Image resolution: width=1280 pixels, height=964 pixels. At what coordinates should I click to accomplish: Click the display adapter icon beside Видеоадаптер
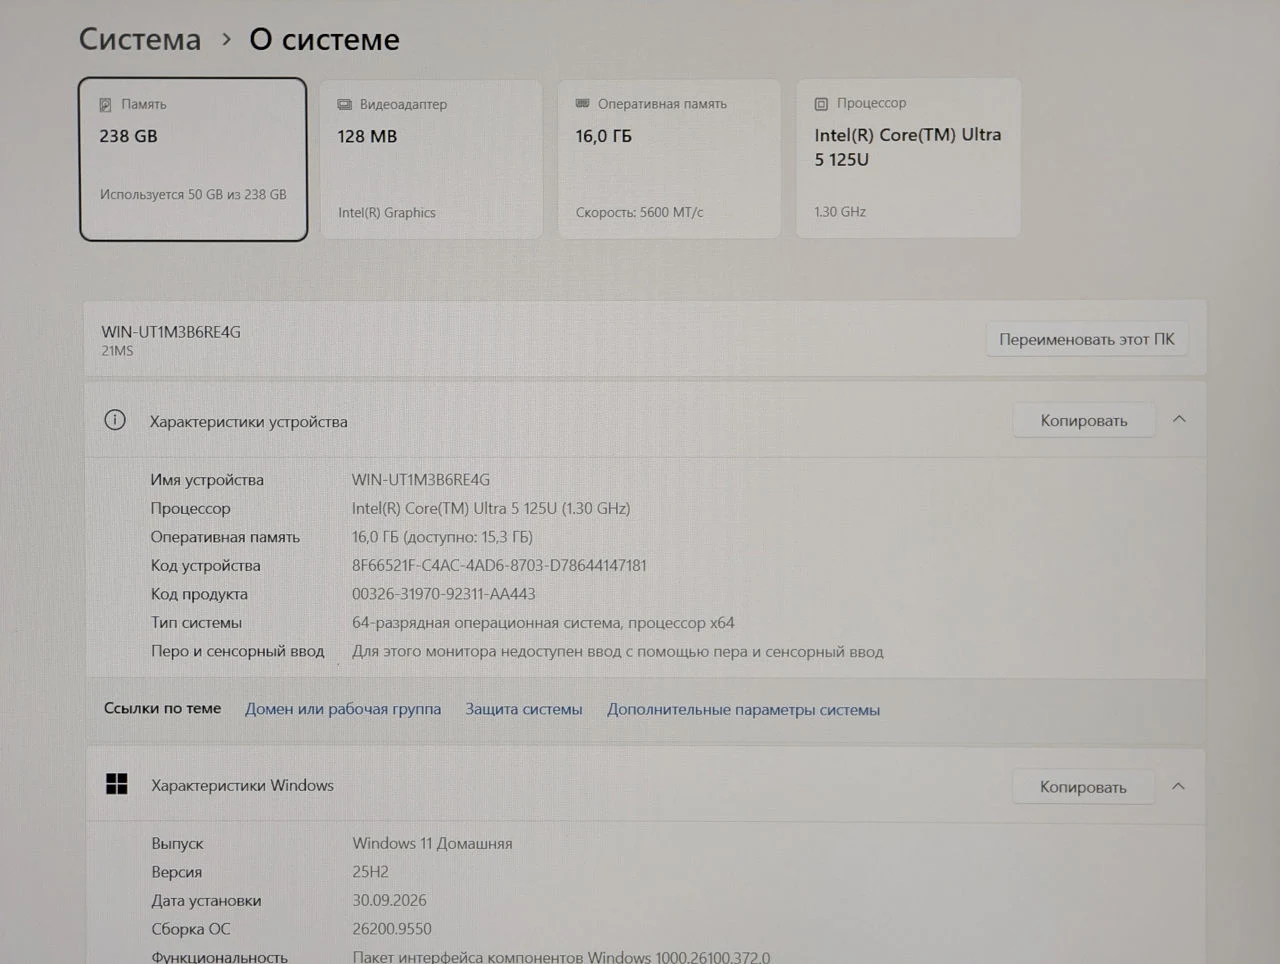coord(345,104)
